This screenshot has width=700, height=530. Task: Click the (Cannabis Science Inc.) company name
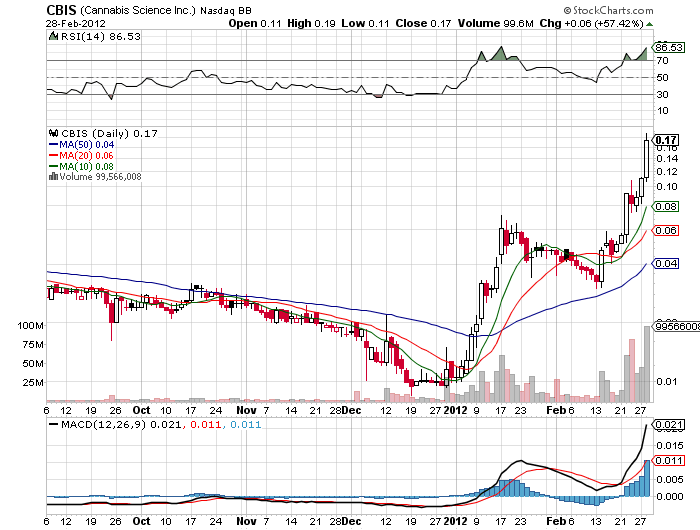[138, 10]
